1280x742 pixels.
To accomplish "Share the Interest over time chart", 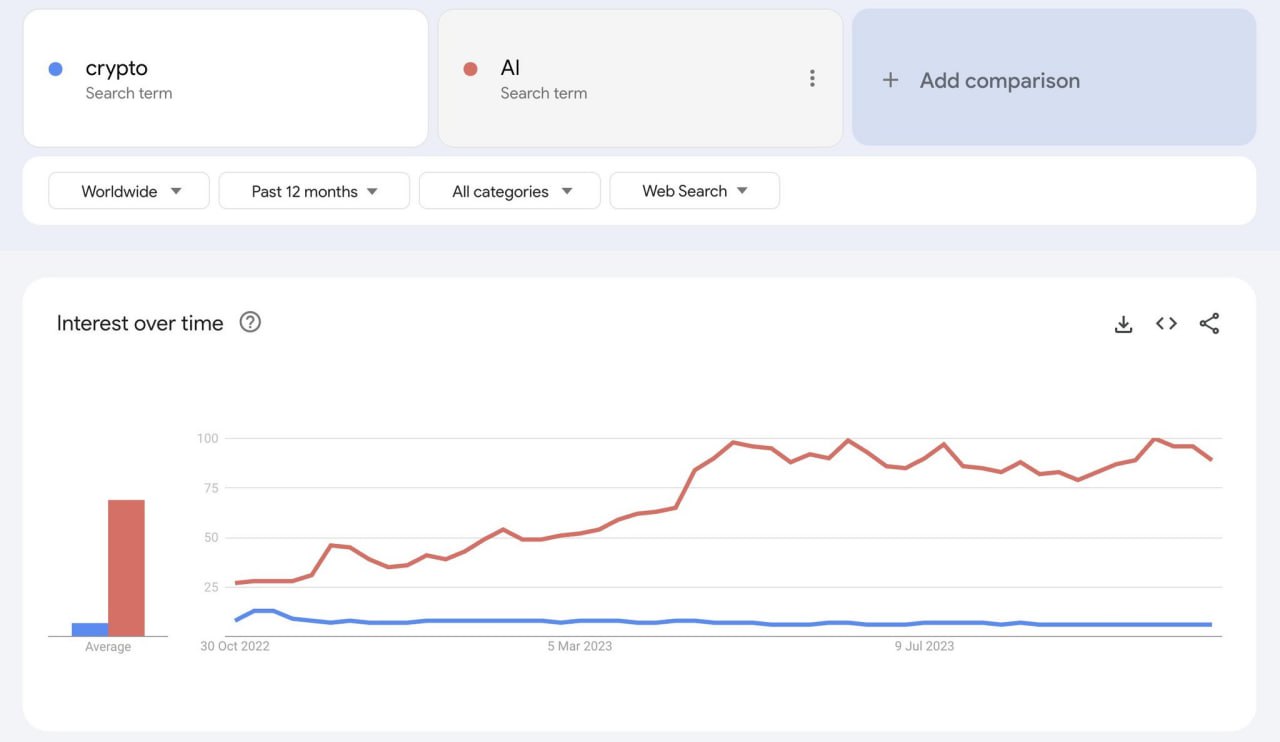I will click(1209, 324).
